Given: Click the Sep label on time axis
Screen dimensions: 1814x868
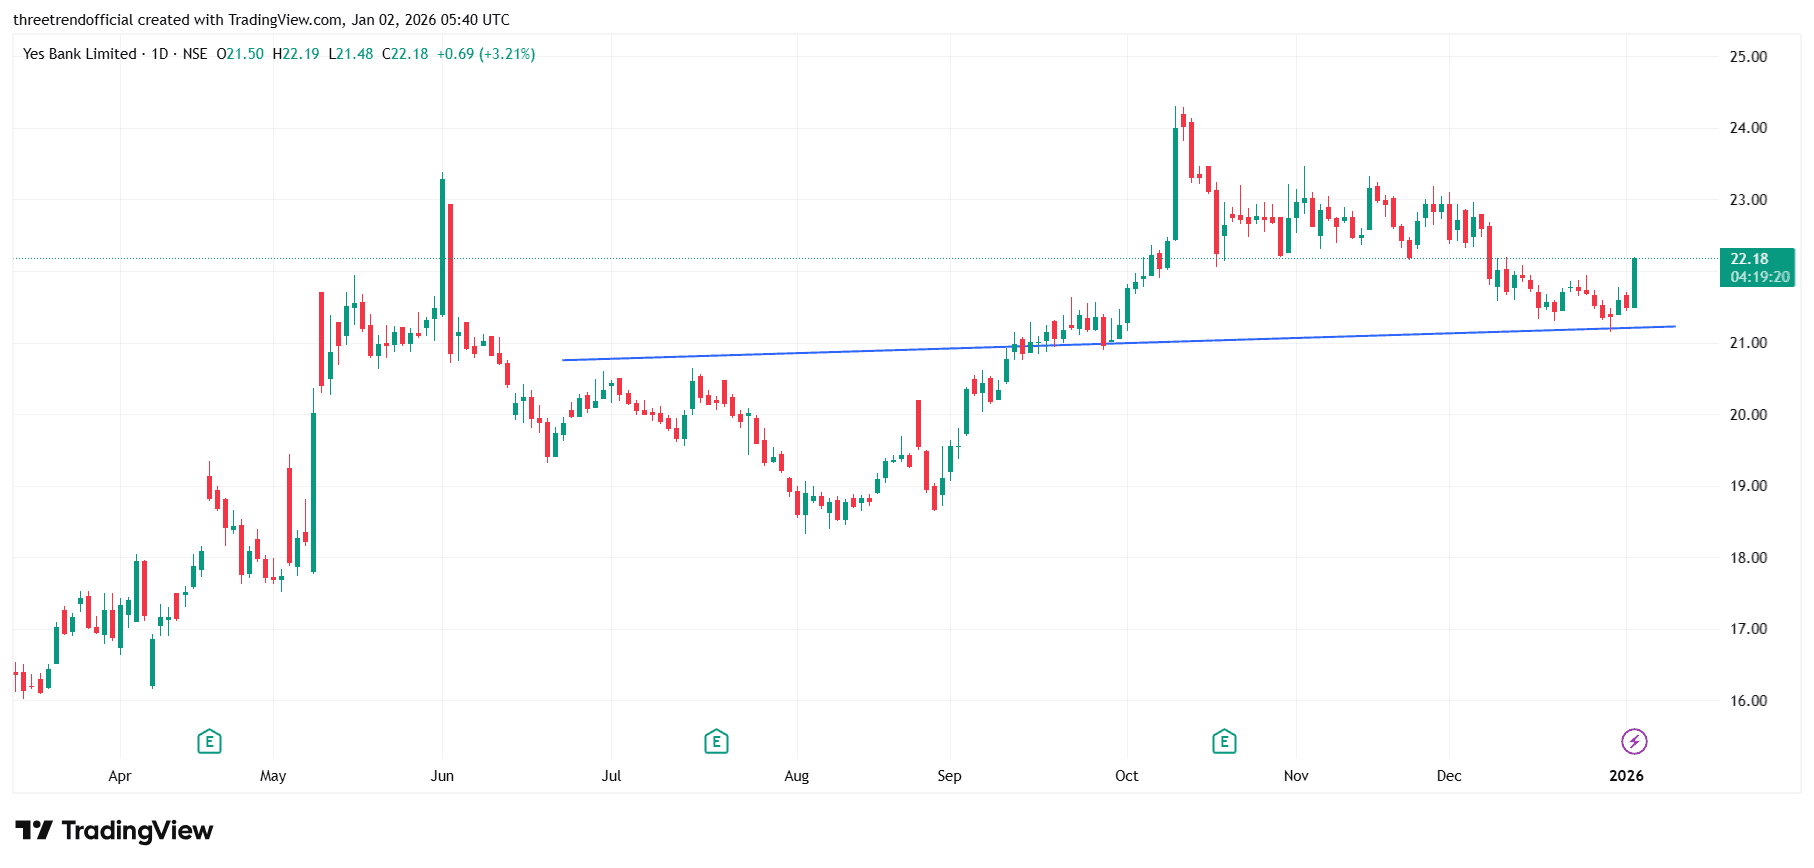Looking at the screenshot, I should (949, 776).
